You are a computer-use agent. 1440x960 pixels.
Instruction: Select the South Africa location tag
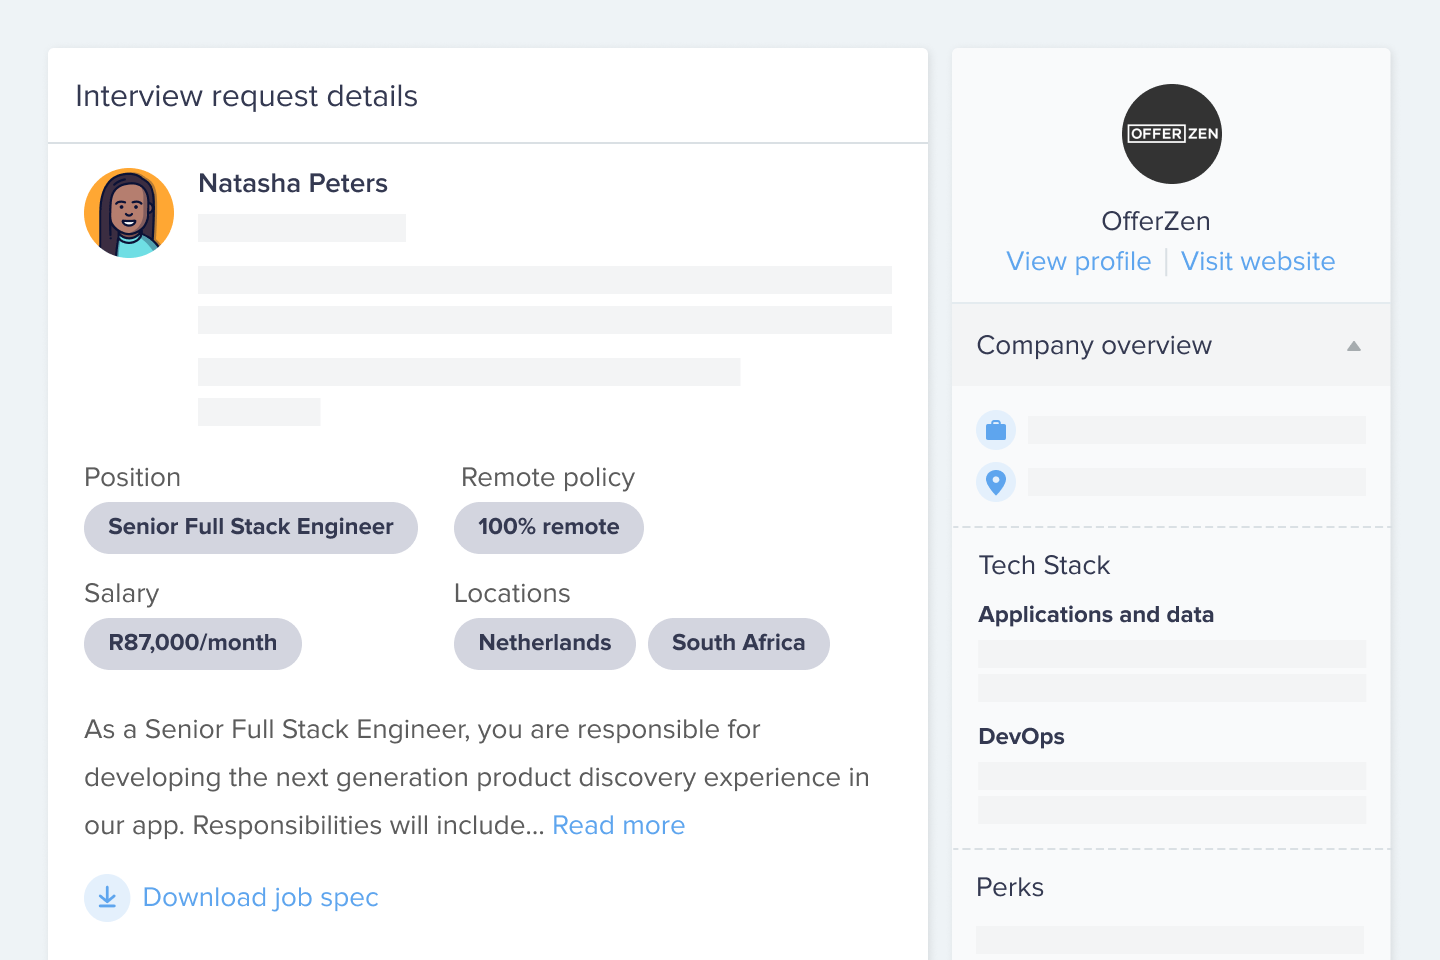(x=738, y=644)
